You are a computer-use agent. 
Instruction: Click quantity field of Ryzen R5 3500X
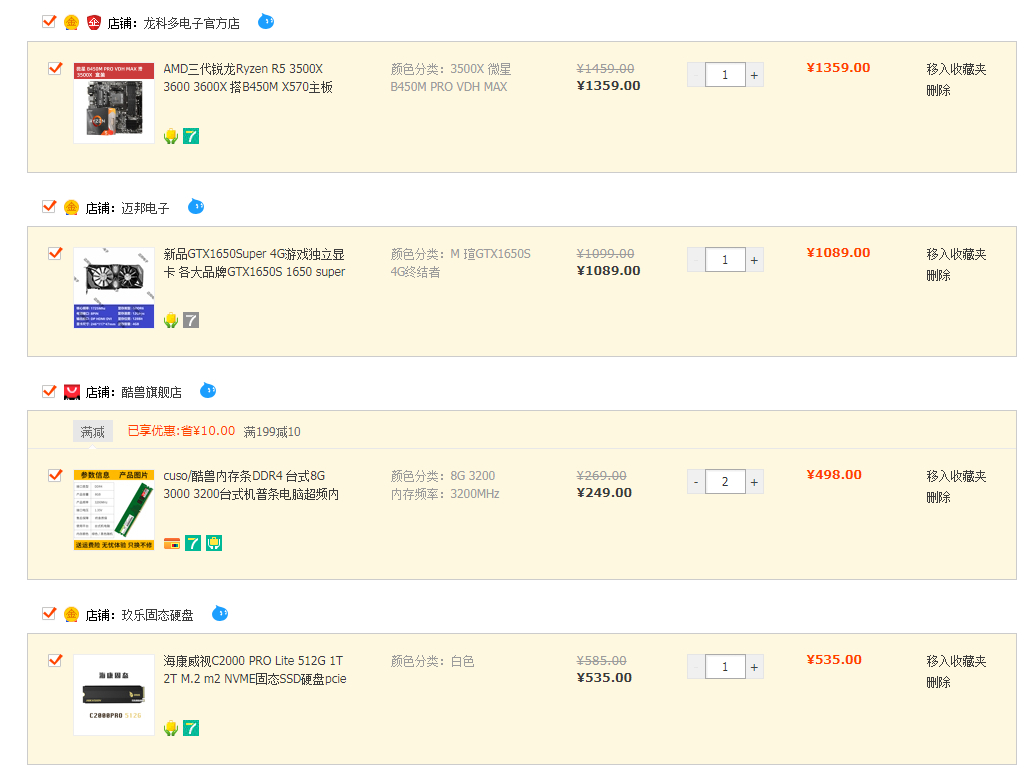point(725,75)
